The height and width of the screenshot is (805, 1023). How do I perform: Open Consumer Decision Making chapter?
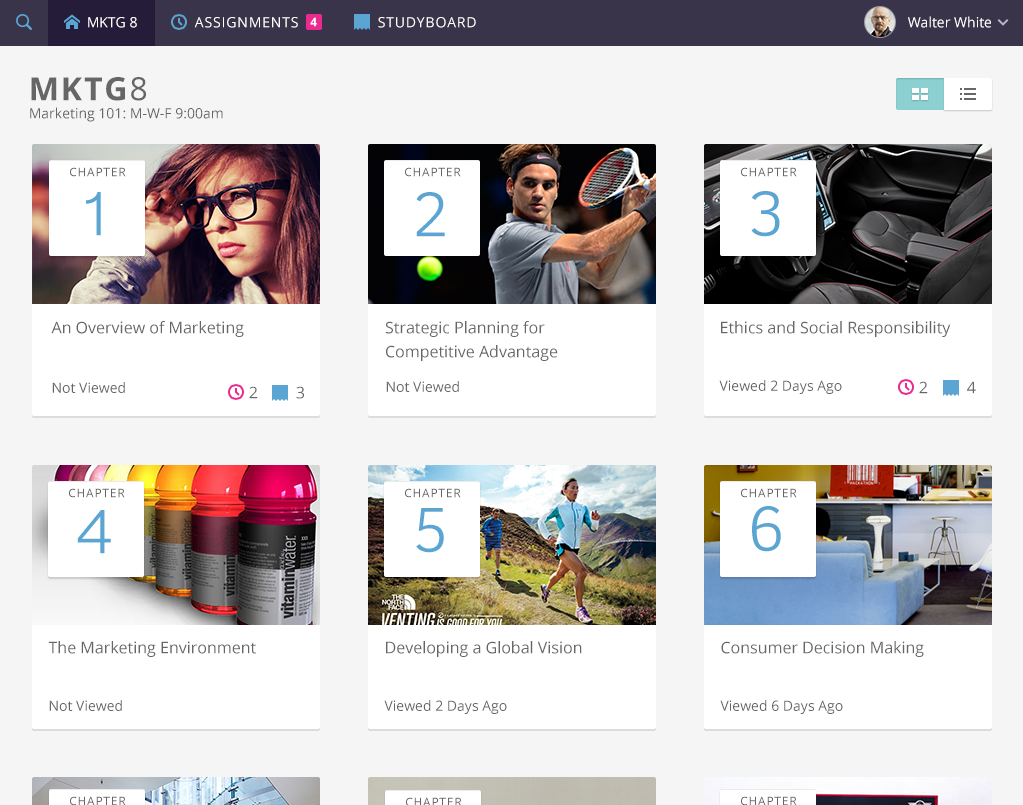click(x=822, y=648)
